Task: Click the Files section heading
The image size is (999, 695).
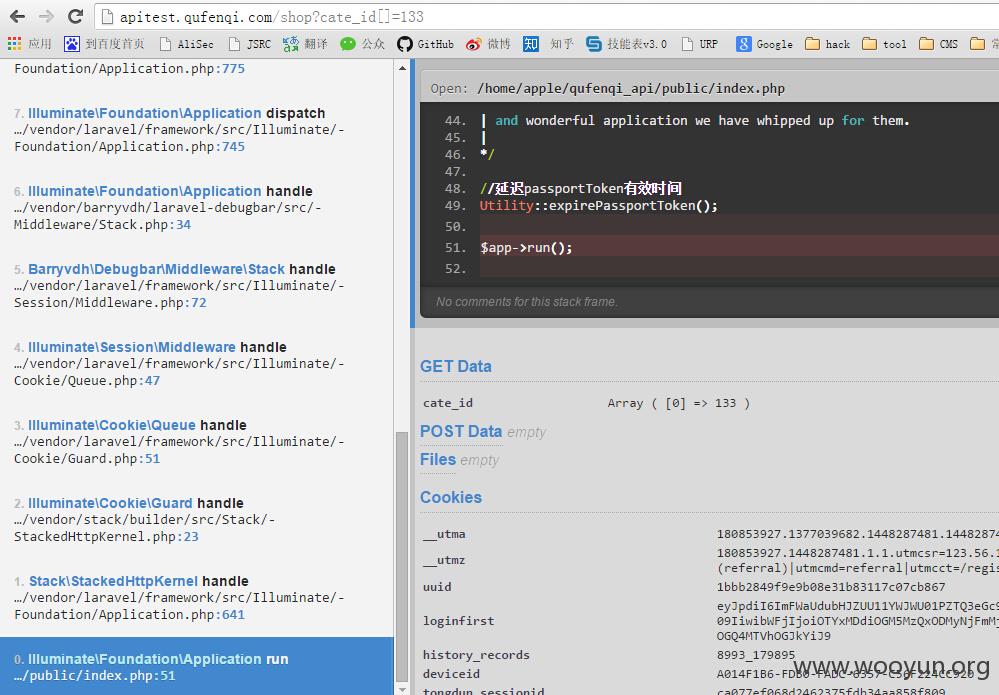Action: click(438, 459)
